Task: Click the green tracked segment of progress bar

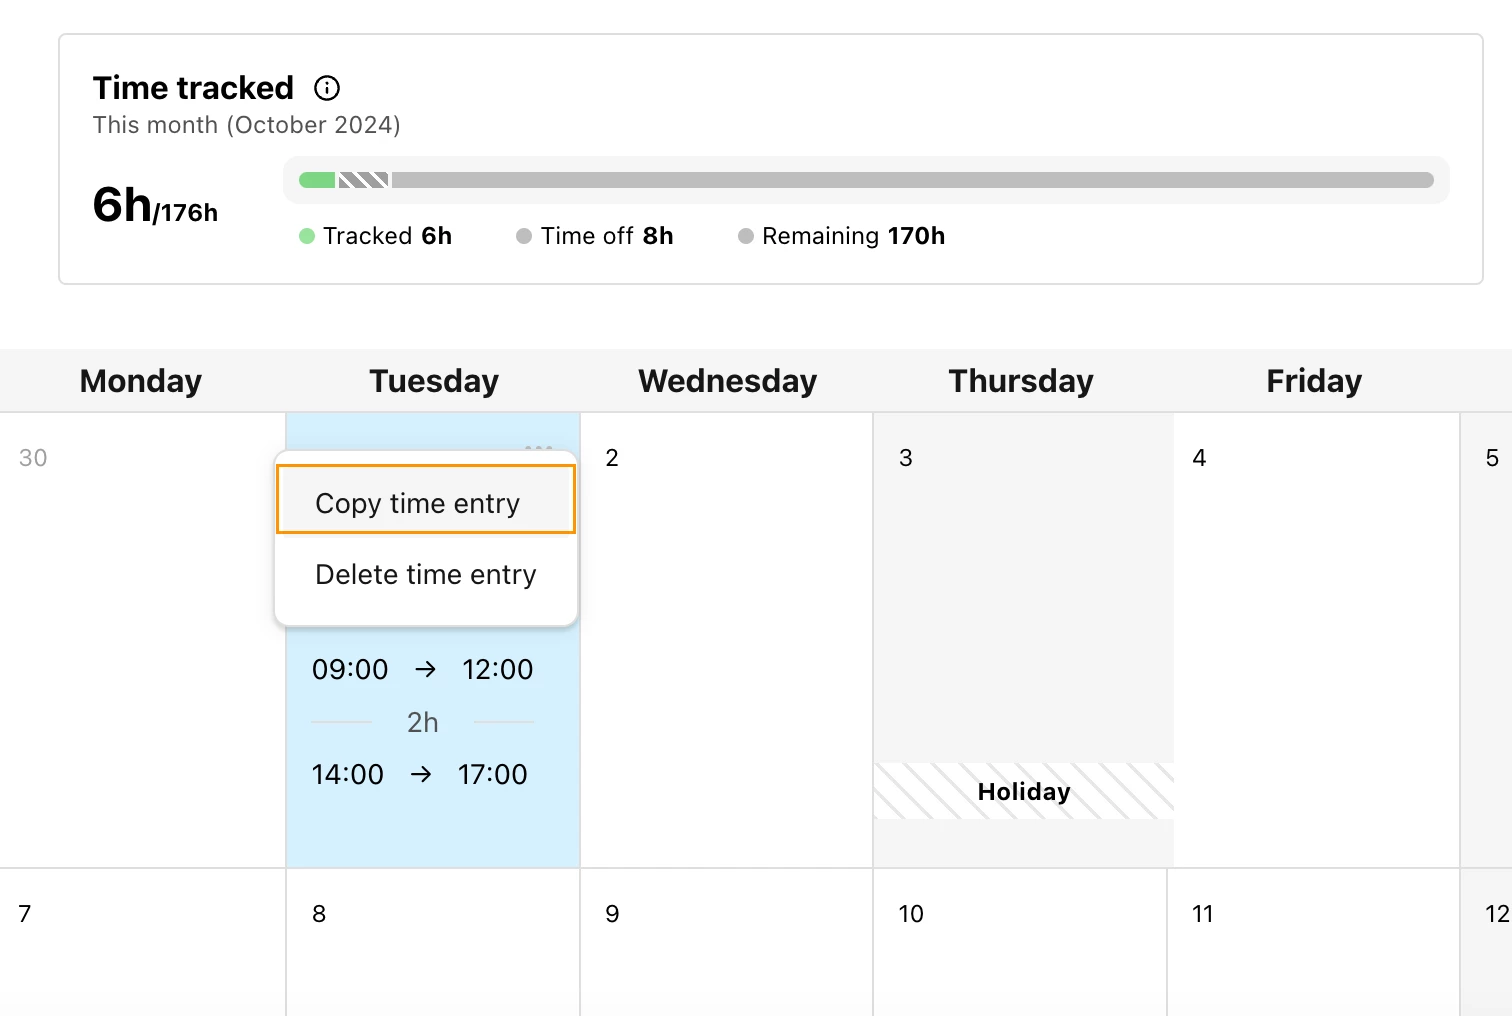Action: [x=317, y=180]
